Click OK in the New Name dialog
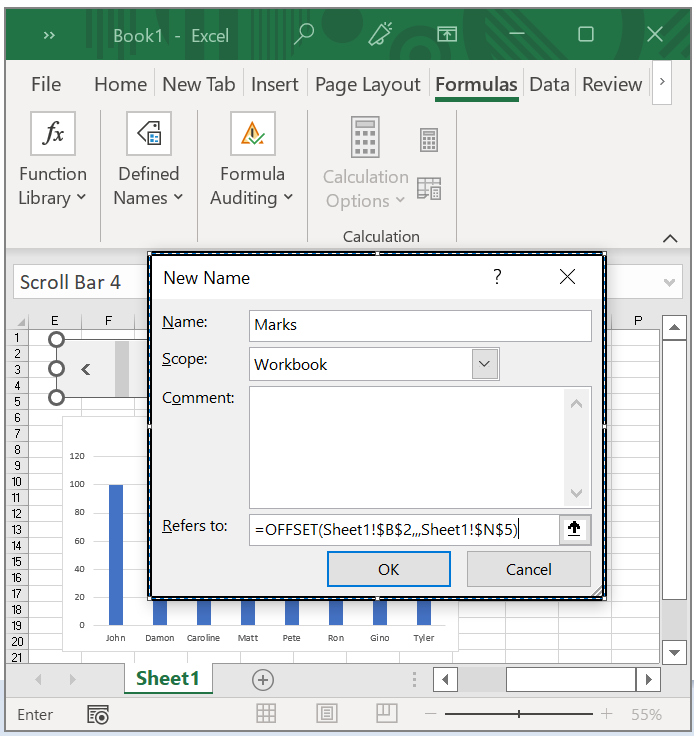This screenshot has width=694, height=736. pos(389,569)
